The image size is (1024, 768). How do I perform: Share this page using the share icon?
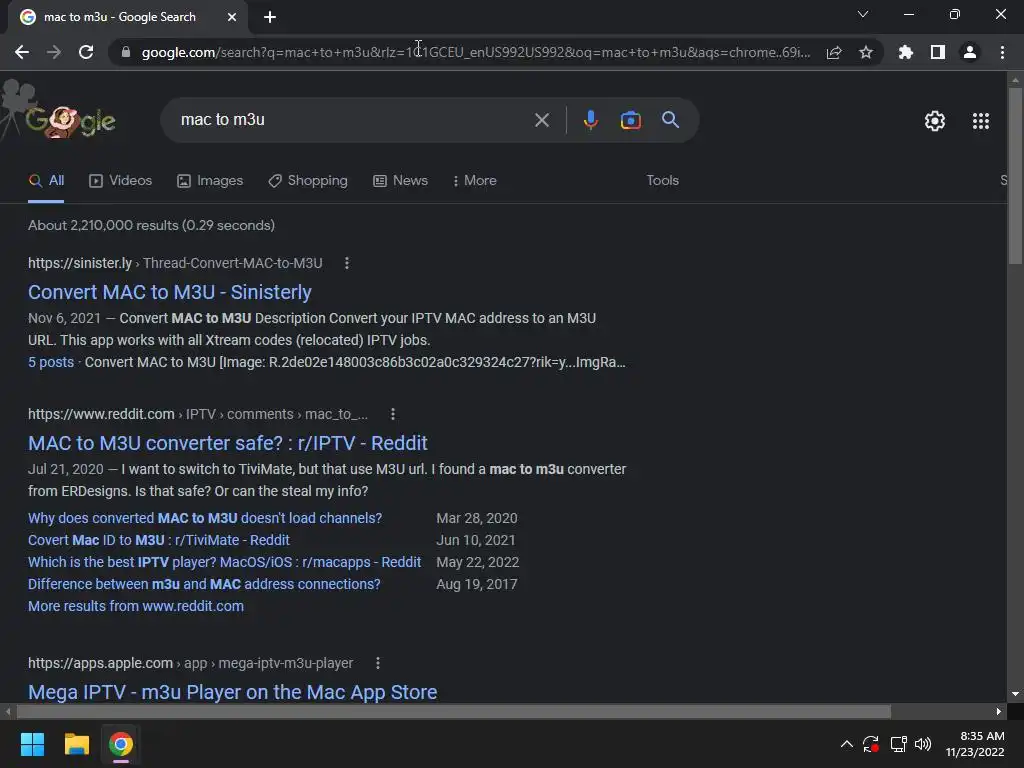coord(833,52)
